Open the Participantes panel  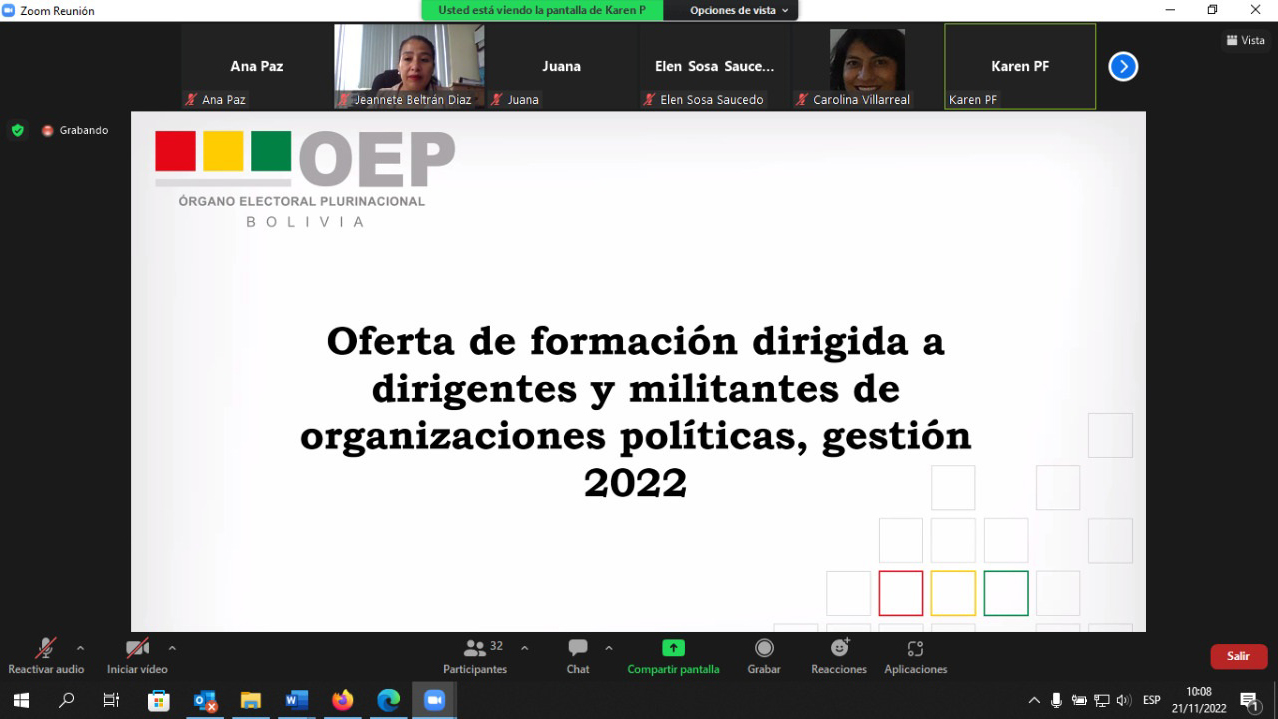(x=476, y=656)
